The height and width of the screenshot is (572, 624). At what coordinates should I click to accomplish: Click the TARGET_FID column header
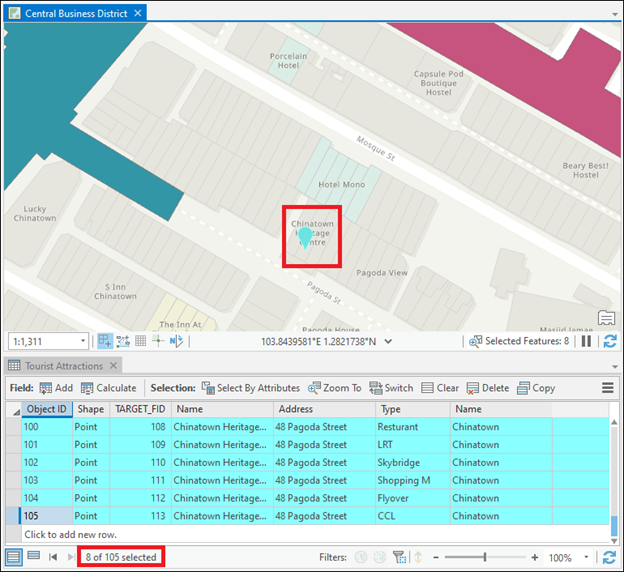tap(140, 409)
